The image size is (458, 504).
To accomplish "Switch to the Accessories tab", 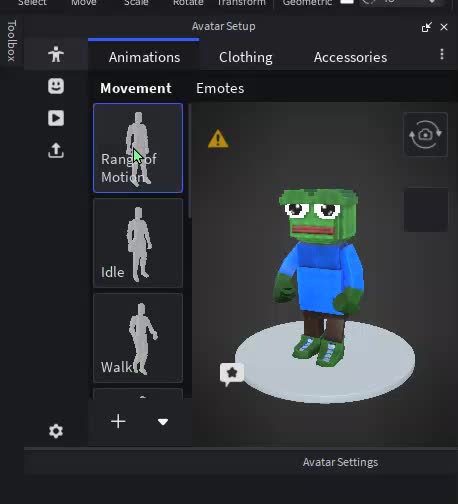I will click(x=350, y=57).
